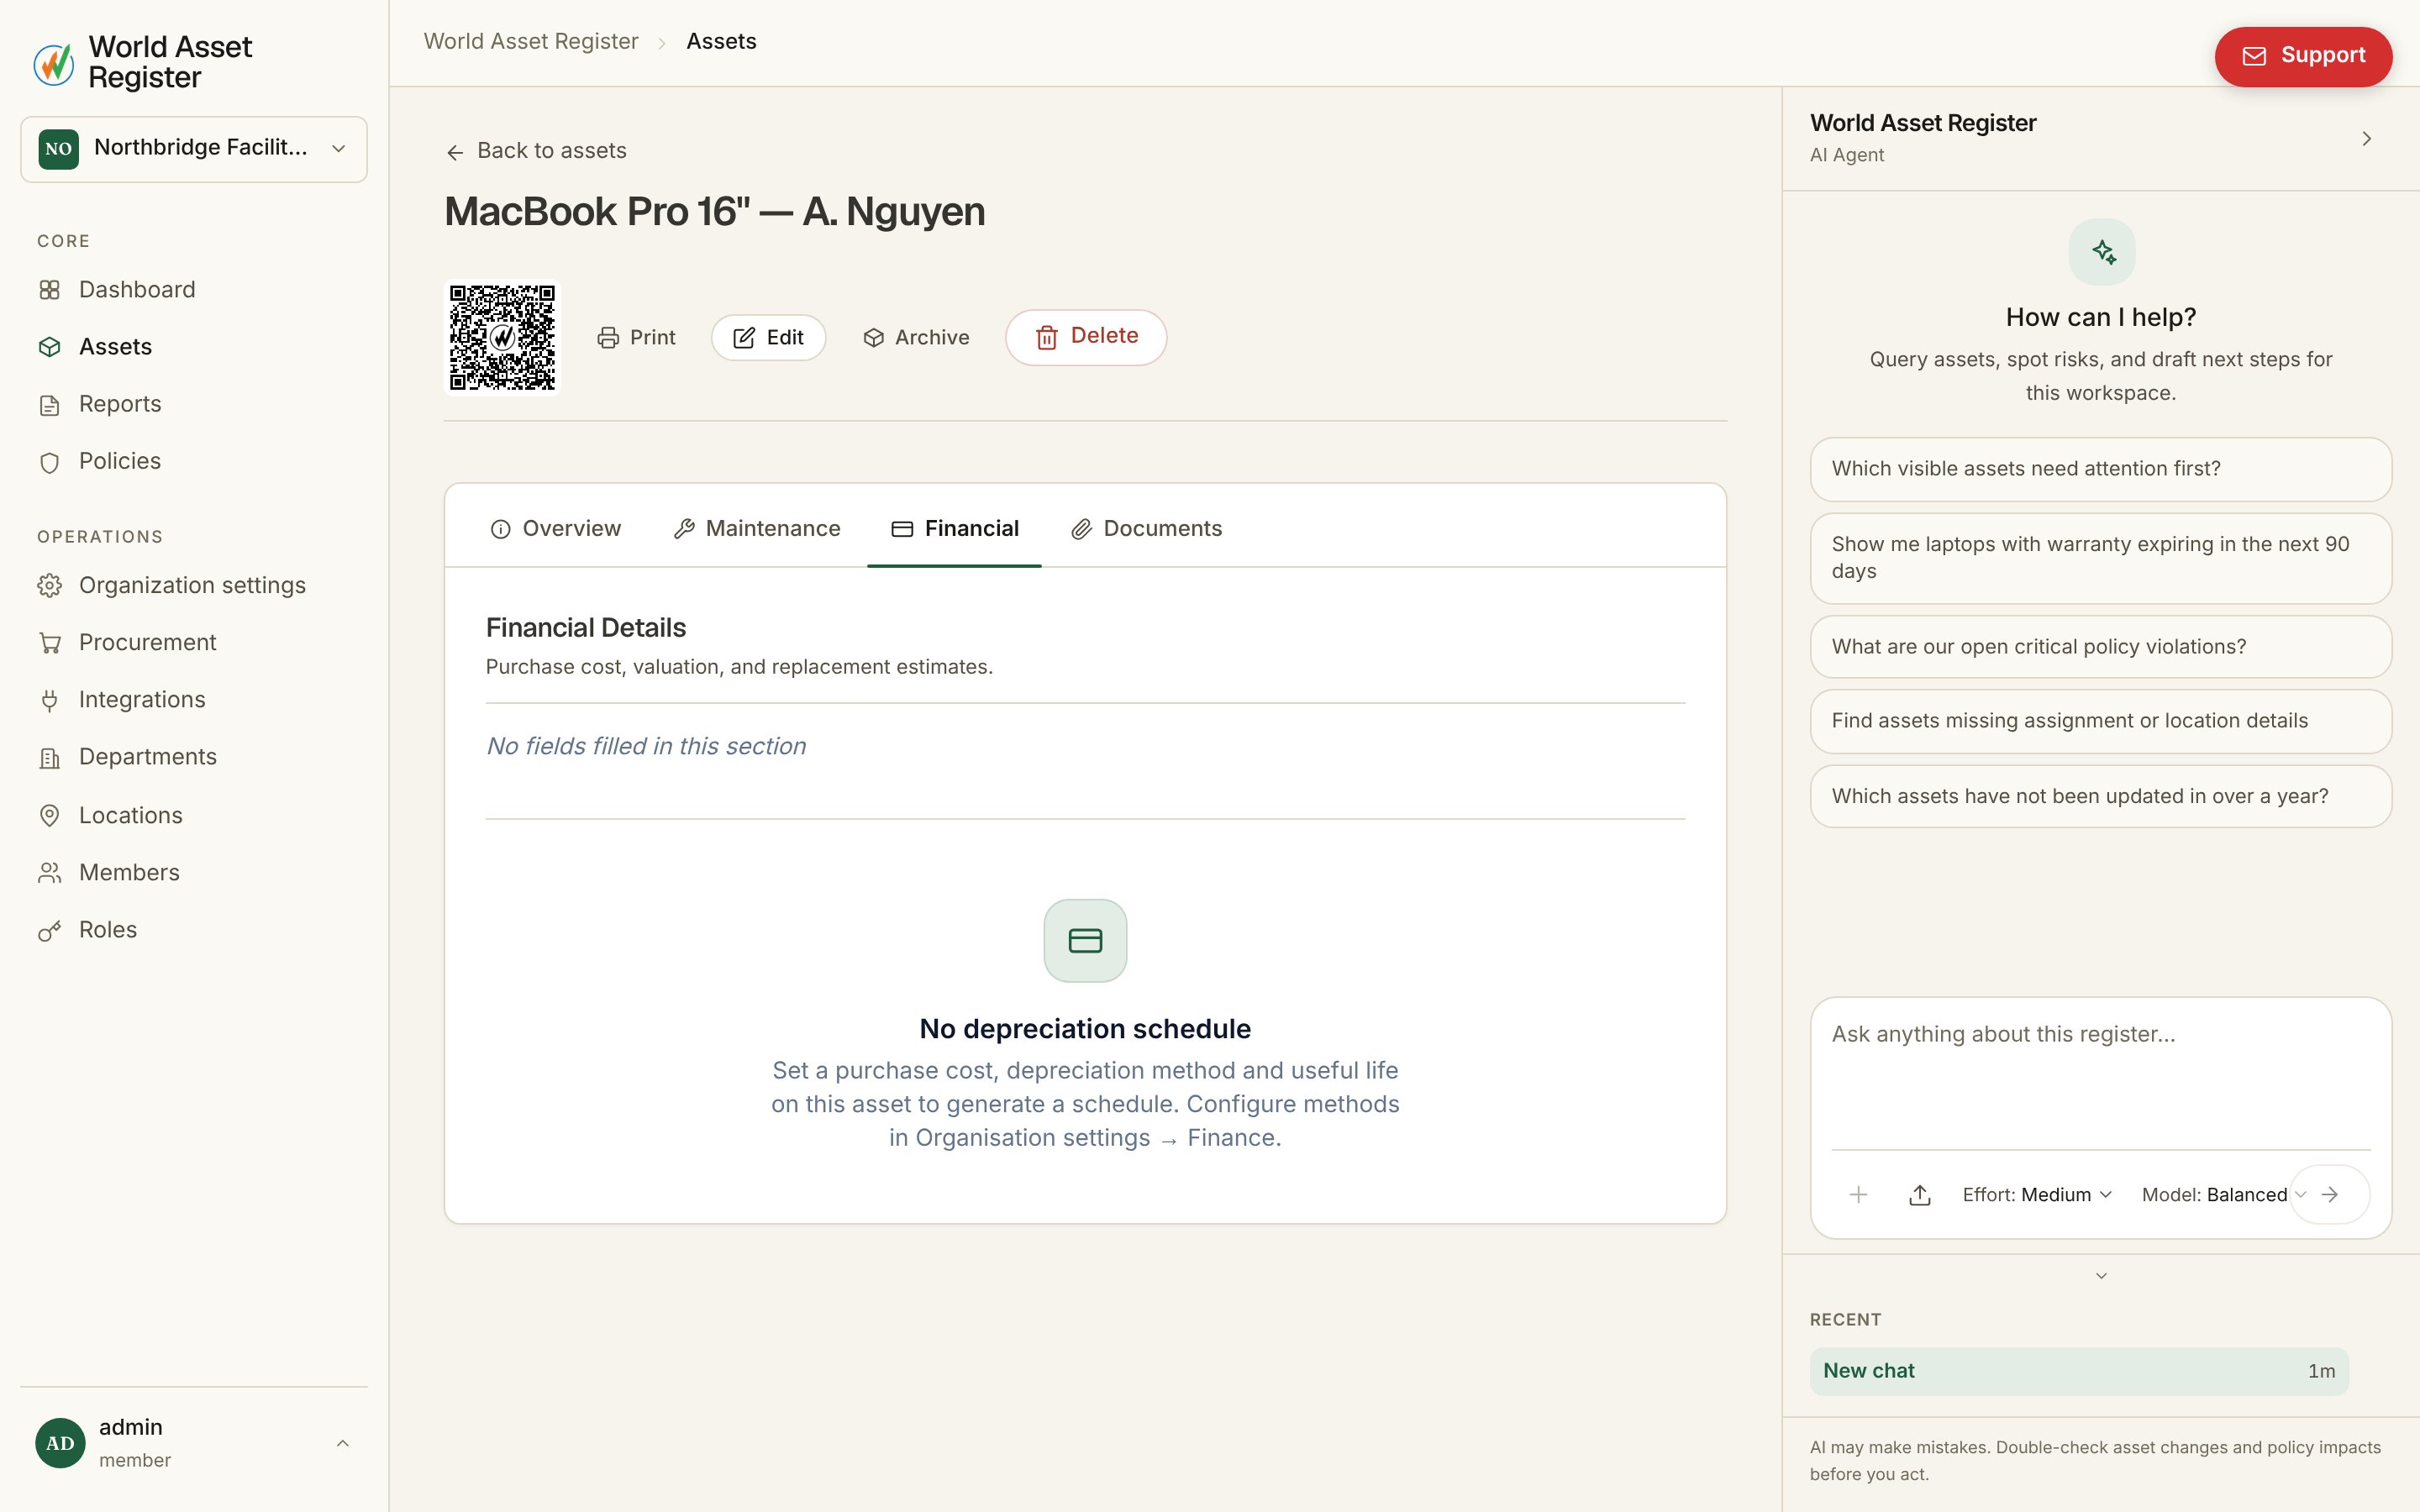Viewport: 2420px width, 1512px height.
Task: Expand the admin account menu chevron
Action: (342, 1443)
